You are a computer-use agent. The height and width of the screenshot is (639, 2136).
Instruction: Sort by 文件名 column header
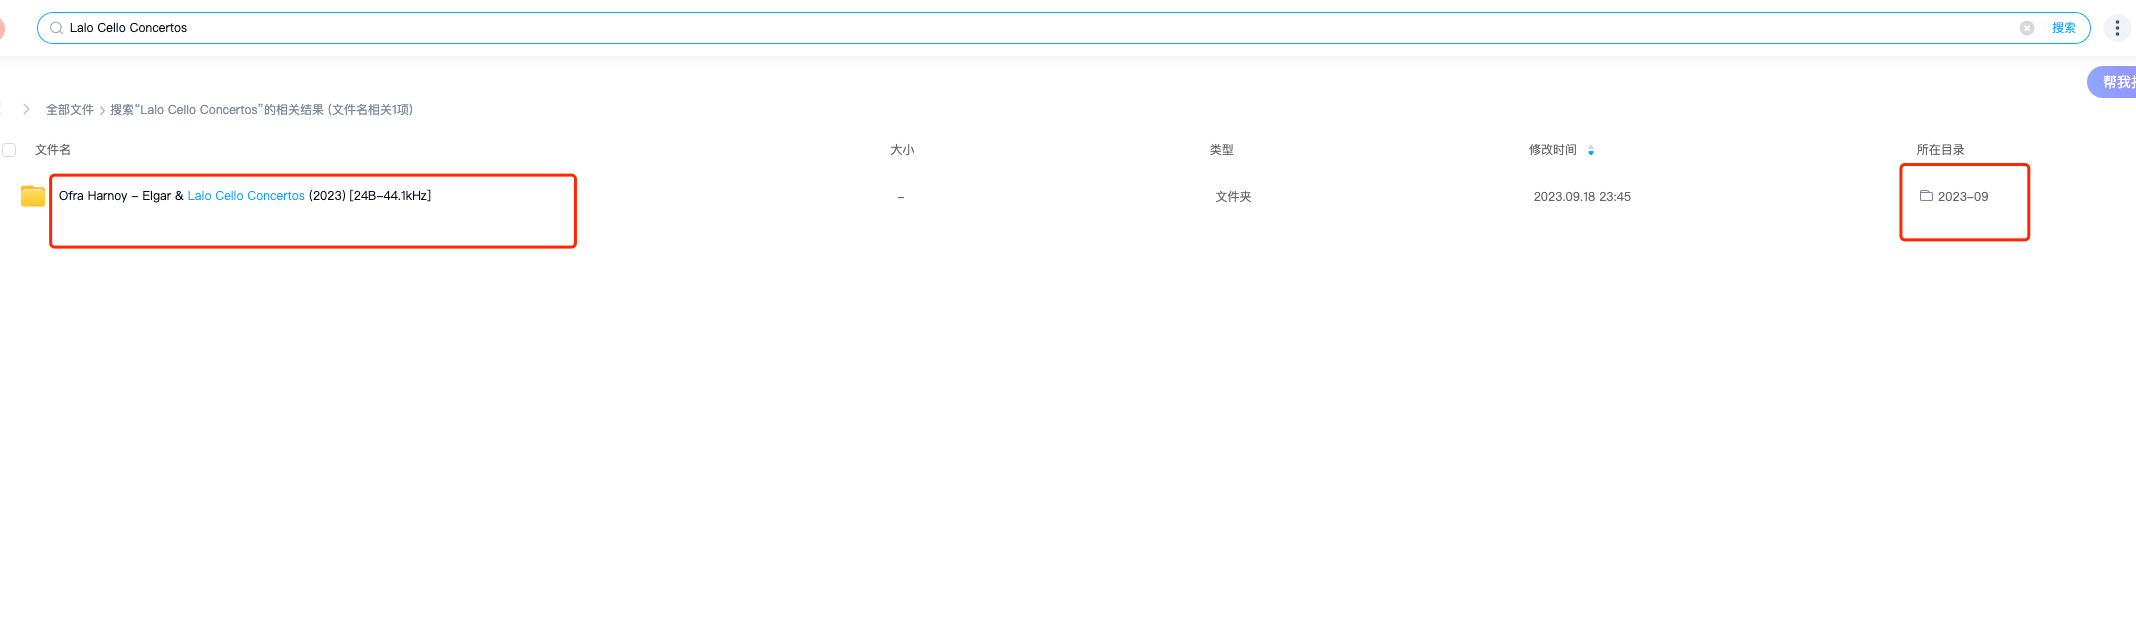point(53,150)
